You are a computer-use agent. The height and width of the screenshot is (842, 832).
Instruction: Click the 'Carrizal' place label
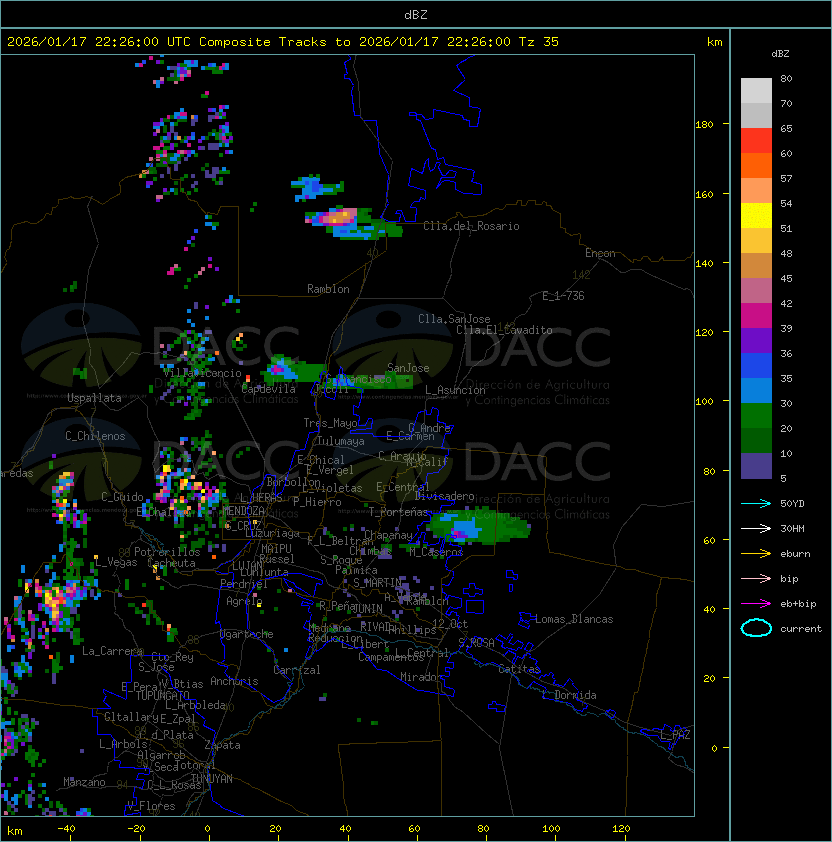point(297,670)
